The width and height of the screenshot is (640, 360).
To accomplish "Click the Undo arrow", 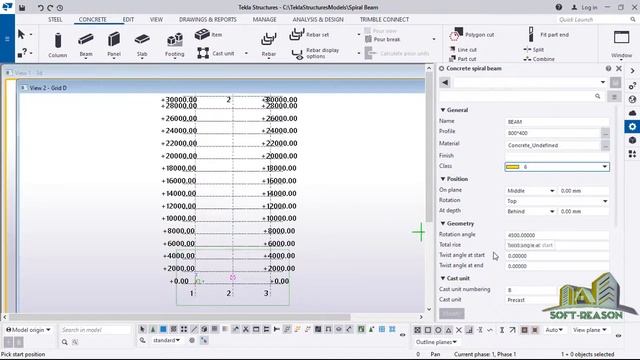I will click(x=40, y=8).
